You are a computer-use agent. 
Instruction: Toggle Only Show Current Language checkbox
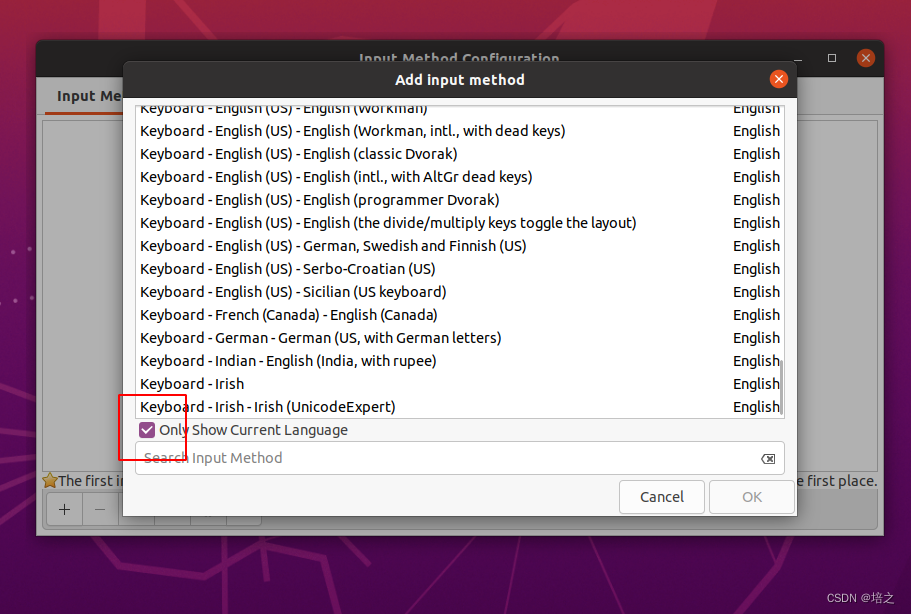click(x=147, y=430)
